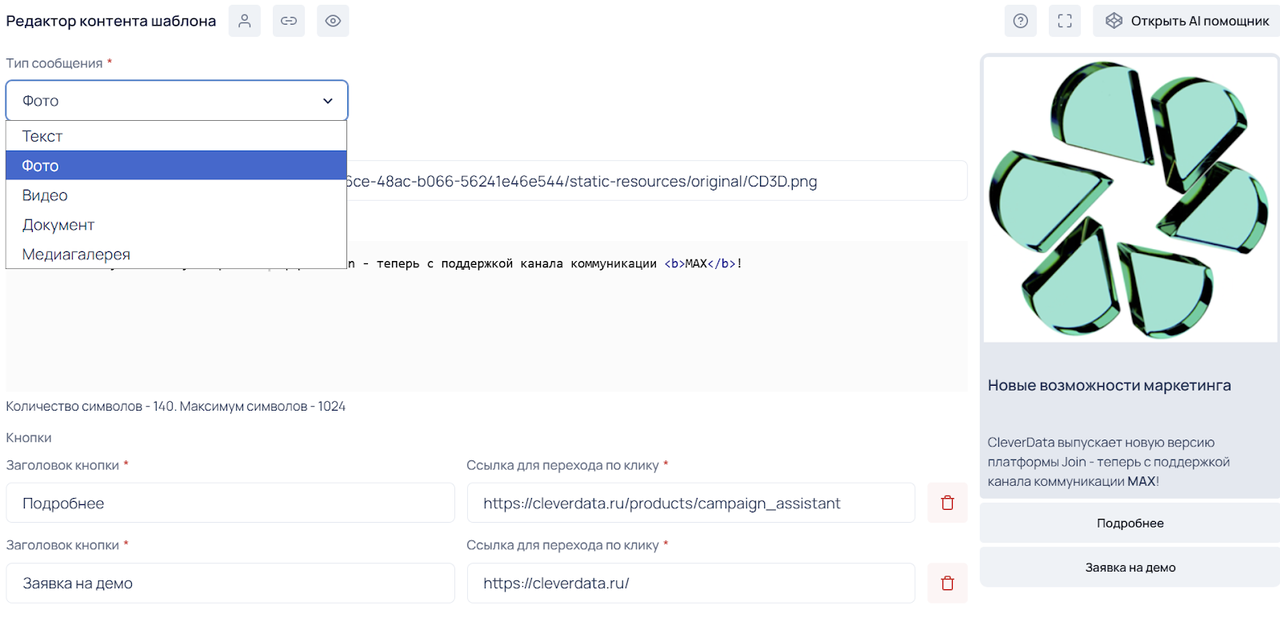Click the Редактор контента шаблона title
This screenshot has width=1280, height=618.
[111, 21]
